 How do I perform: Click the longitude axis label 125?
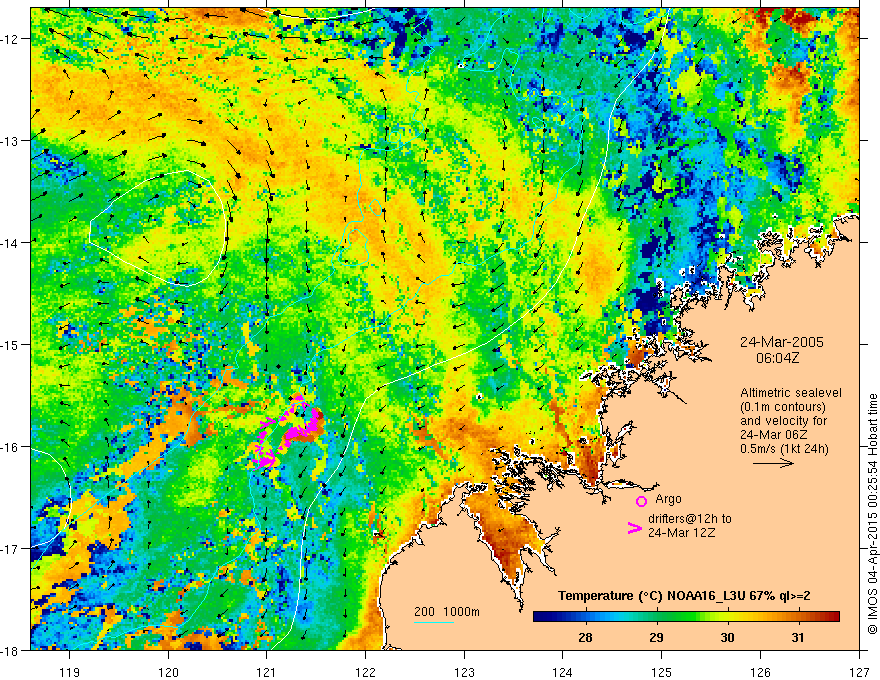[x=662, y=672]
